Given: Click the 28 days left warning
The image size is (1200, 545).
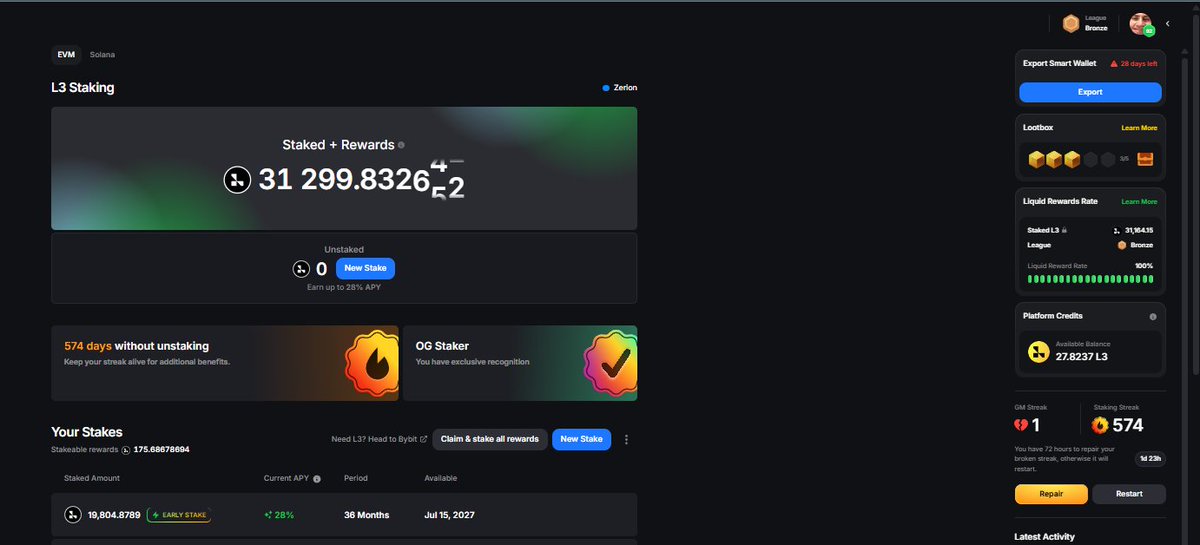Looking at the screenshot, I should 1133,63.
